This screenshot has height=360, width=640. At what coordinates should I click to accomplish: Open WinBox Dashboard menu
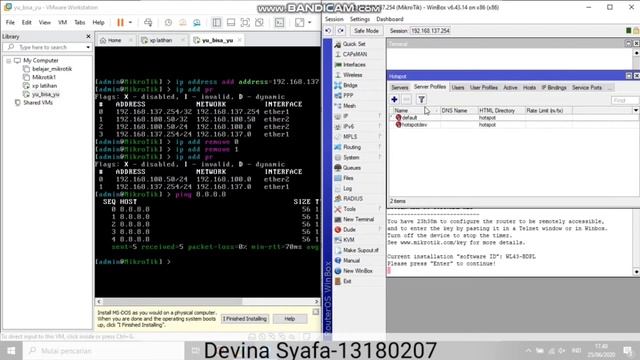pyautogui.click(x=389, y=19)
